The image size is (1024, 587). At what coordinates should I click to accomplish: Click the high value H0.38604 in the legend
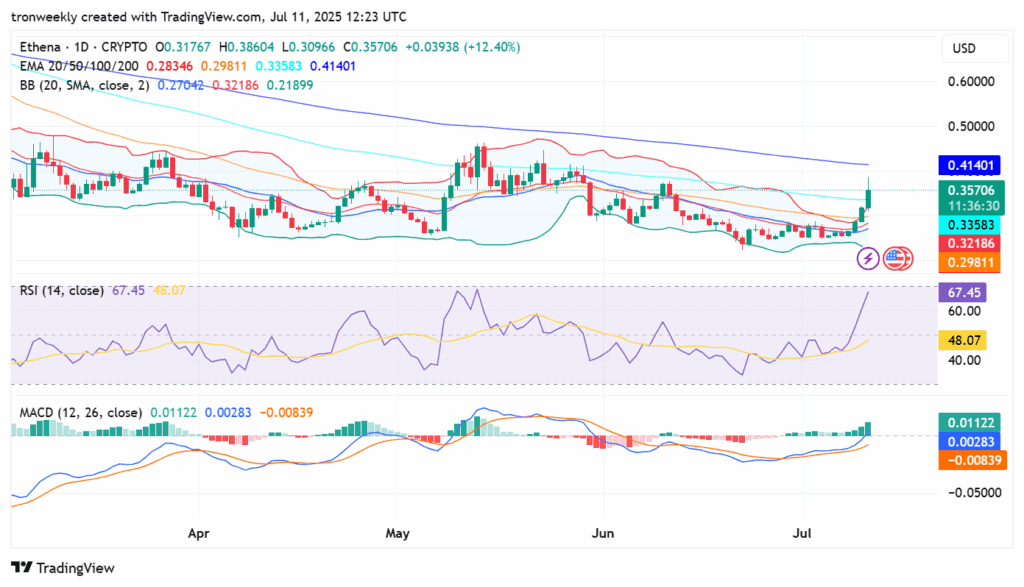(246, 47)
